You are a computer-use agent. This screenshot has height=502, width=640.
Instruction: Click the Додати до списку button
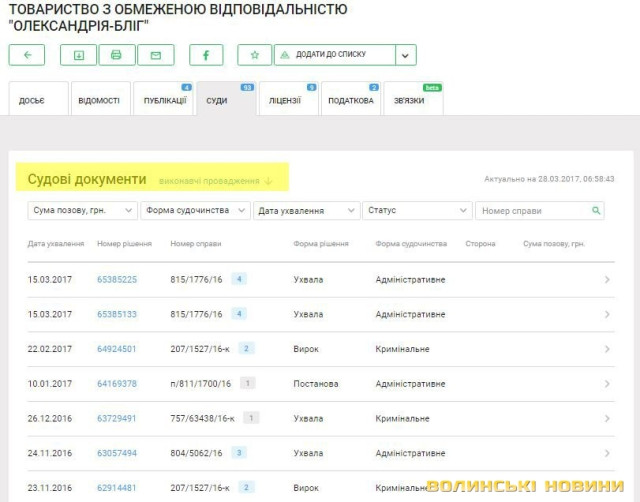tap(334, 55)
